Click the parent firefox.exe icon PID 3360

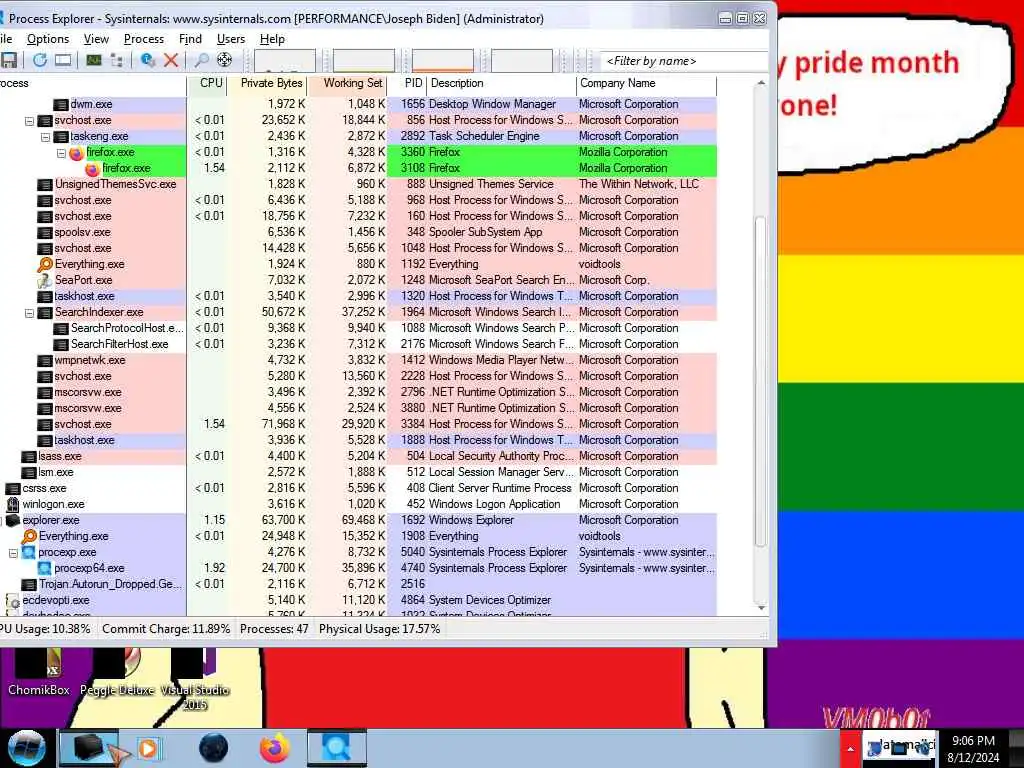pyautogui.click(x=76, y=153)
